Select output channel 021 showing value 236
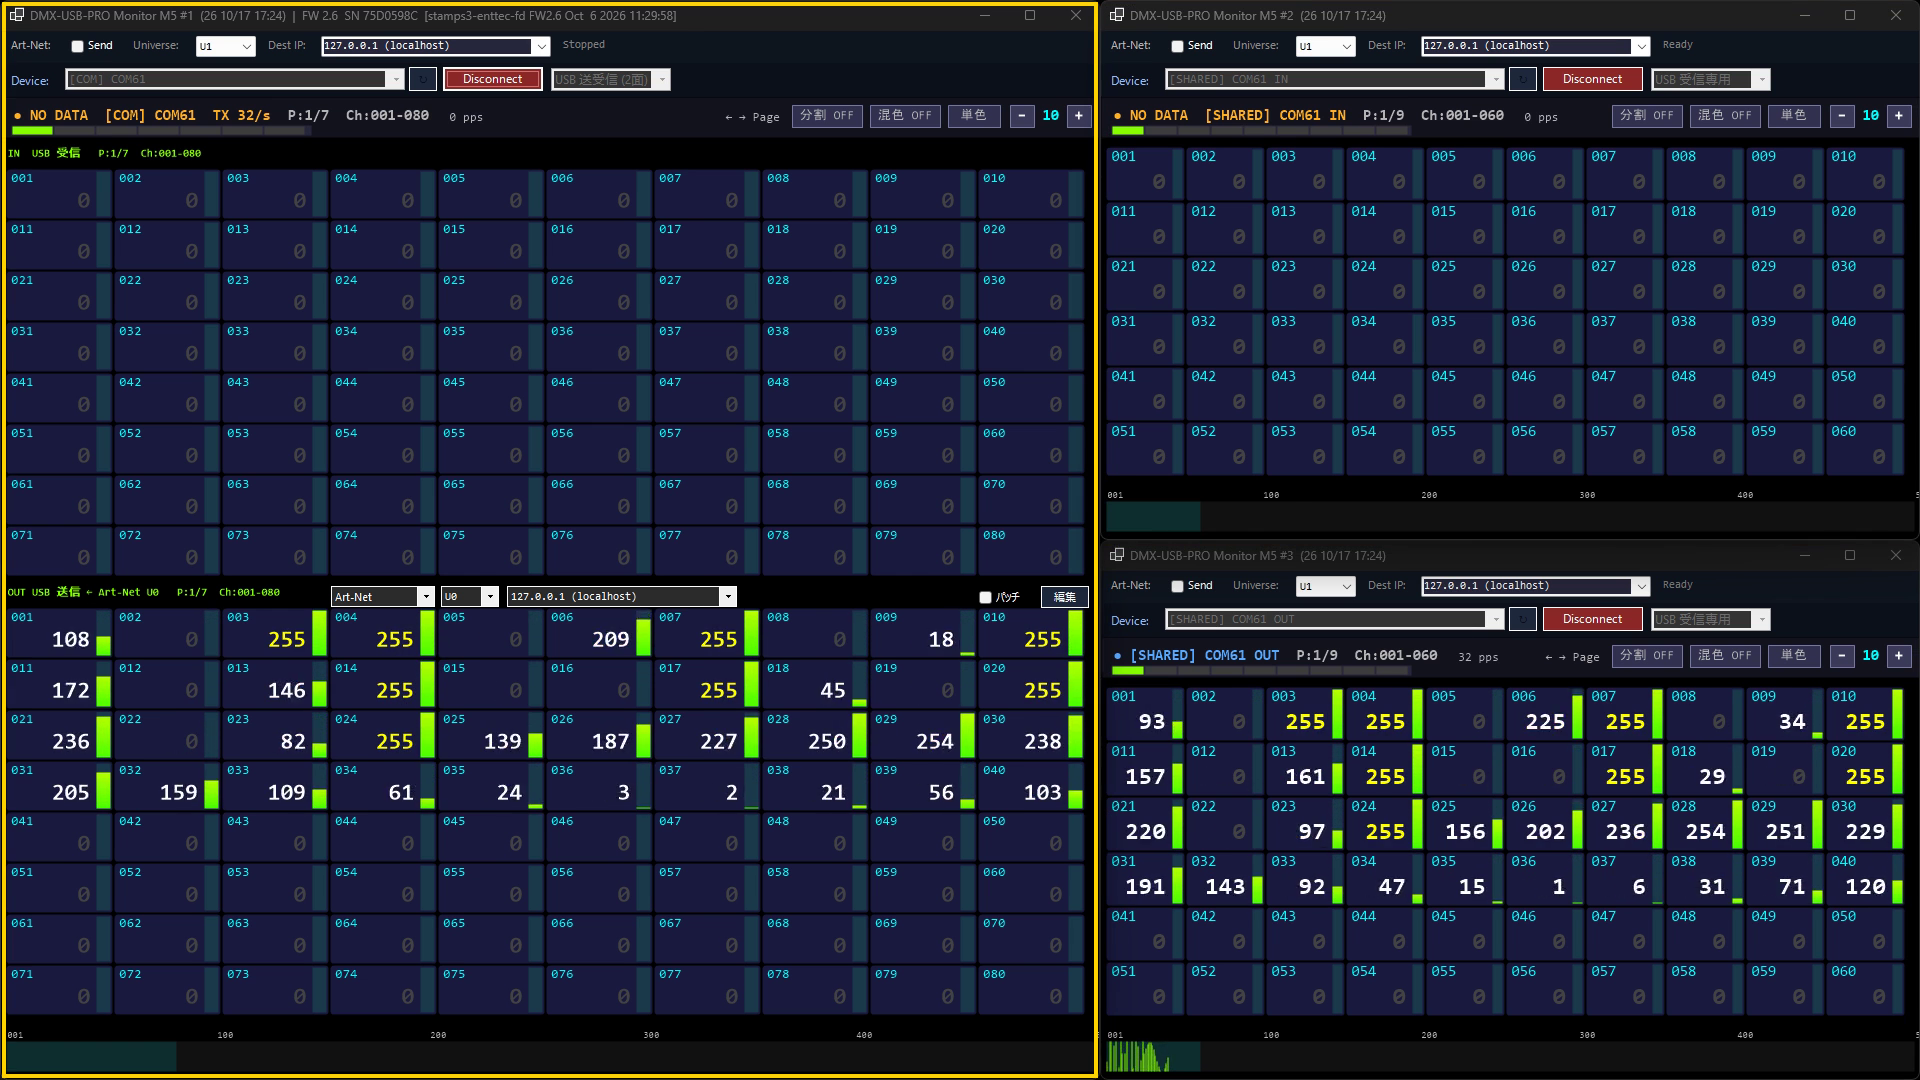 coord(59,734)
